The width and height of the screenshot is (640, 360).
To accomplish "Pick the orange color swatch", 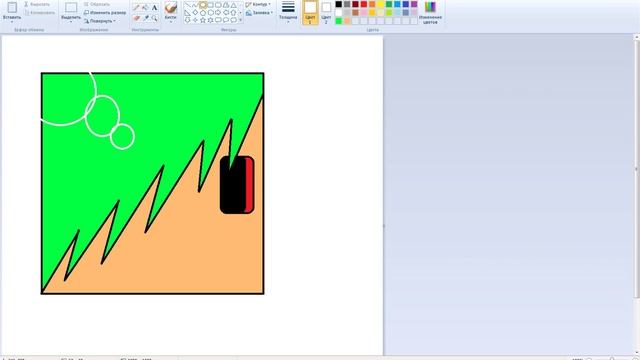I will point(372,4).
